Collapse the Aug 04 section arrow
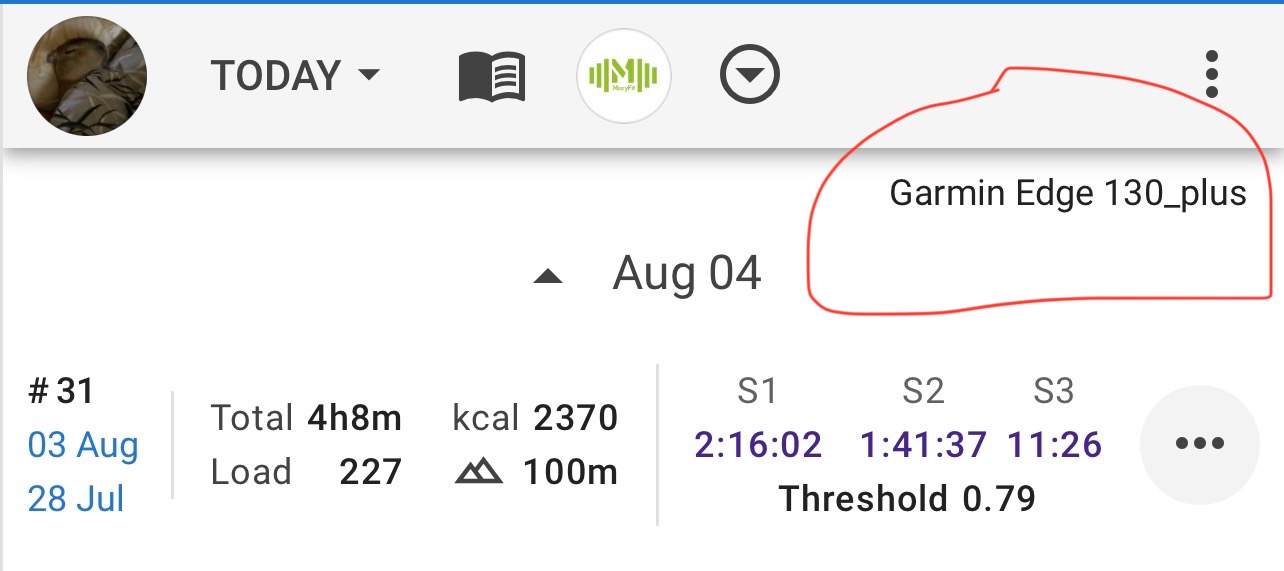This screenshot has height=571, width=1284. (548, 277)
